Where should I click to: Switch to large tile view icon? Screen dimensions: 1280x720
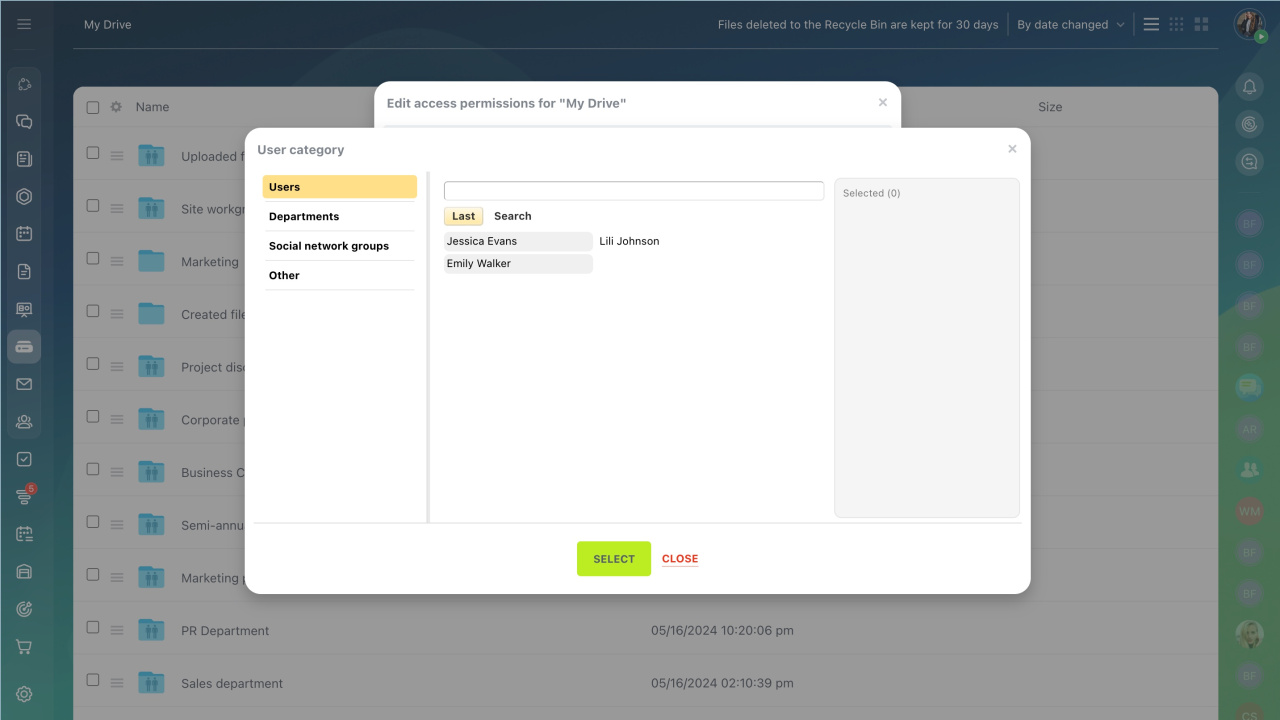coord(1201,24)
